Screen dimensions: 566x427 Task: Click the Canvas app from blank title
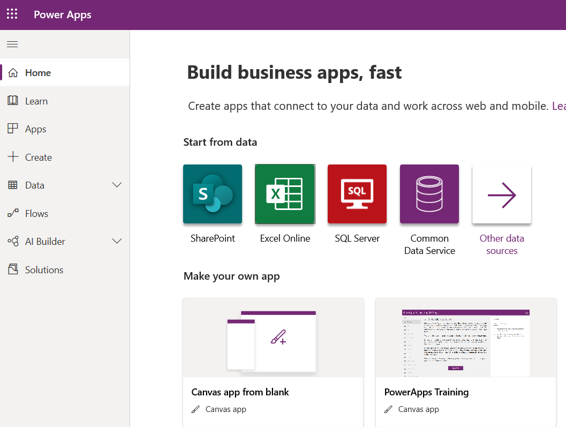tap(240, 392)
